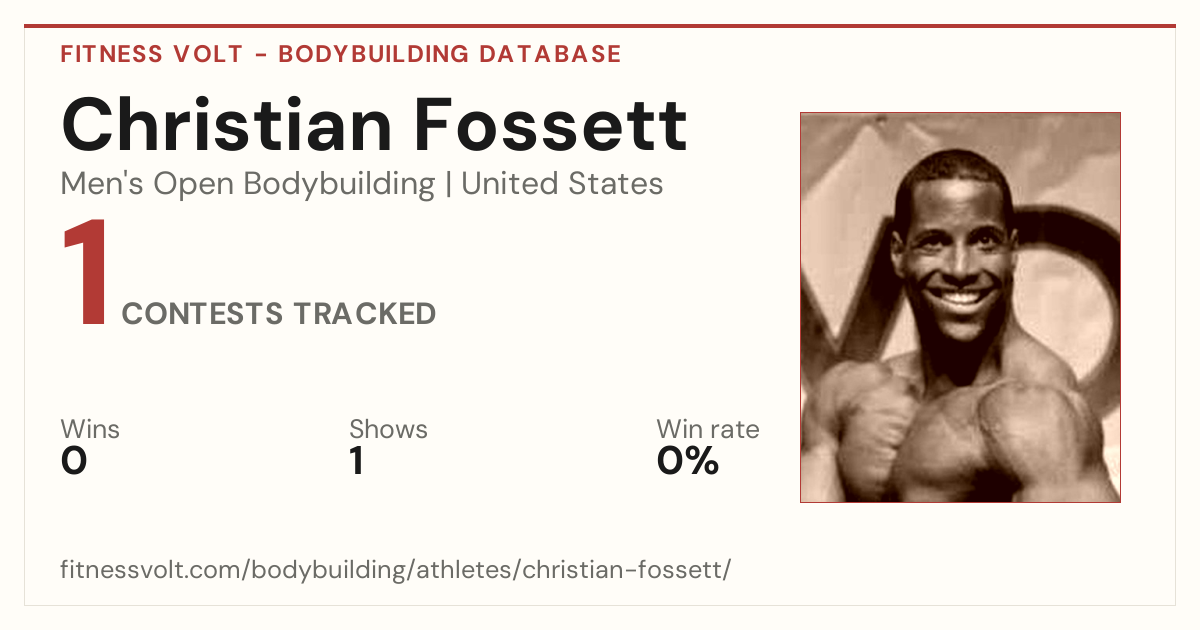This screenshot has width=1200, height=630.
Task: Click the Shows stat label
Action: pyautogui.click(x=388, y=429)
